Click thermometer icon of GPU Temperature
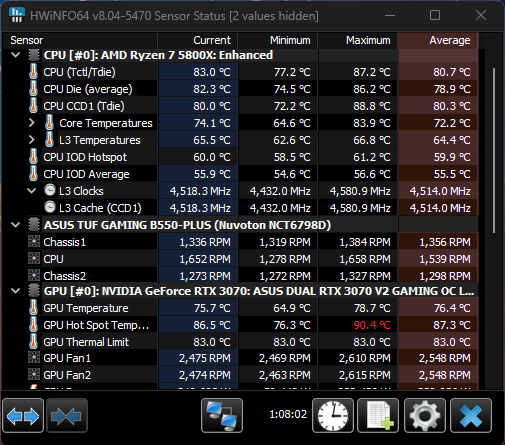The height and width of the screenshot is (445, 505). (x=33, y=308)
